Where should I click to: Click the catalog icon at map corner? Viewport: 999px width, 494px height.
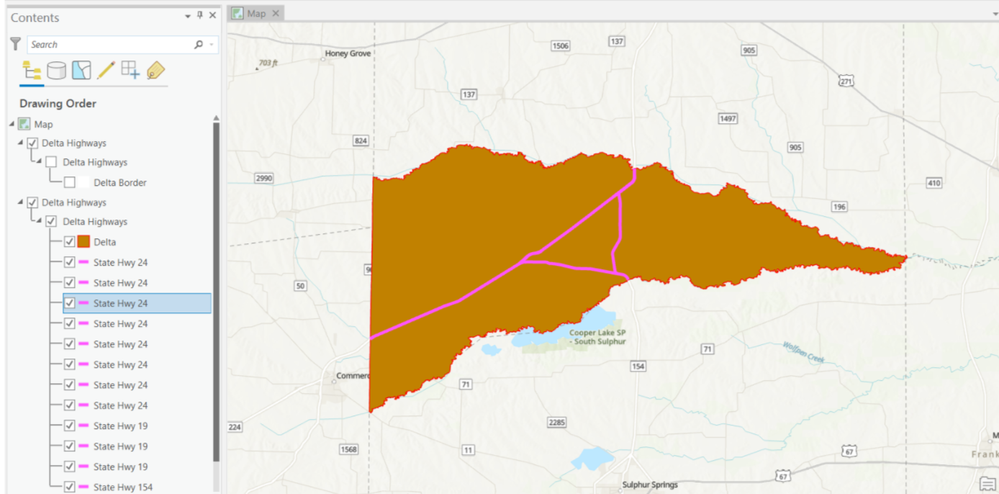987,483
